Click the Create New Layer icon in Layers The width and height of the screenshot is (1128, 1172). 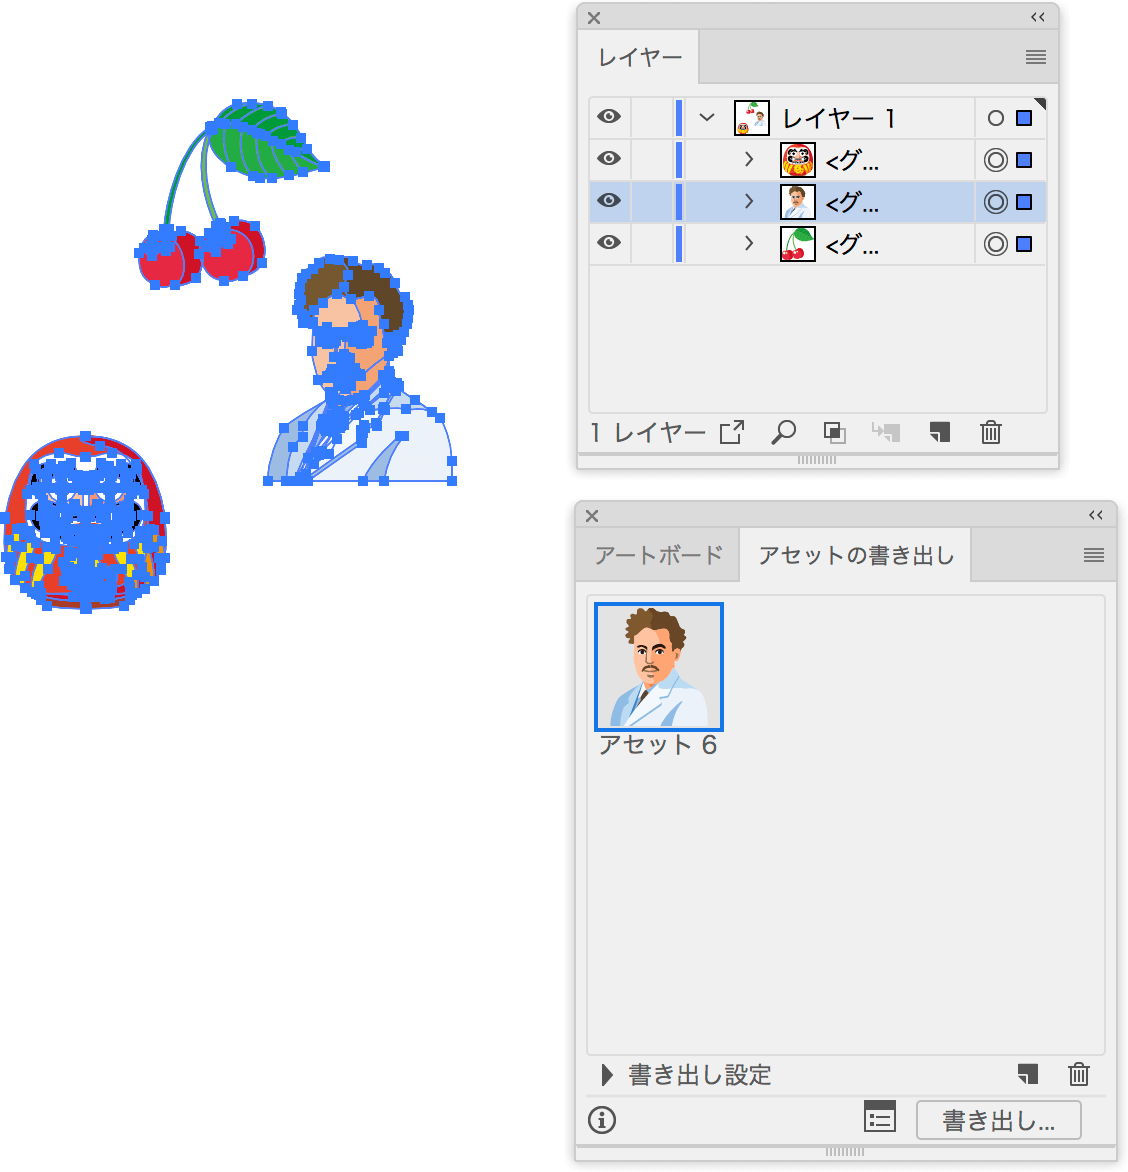click(x=940, y=432)
